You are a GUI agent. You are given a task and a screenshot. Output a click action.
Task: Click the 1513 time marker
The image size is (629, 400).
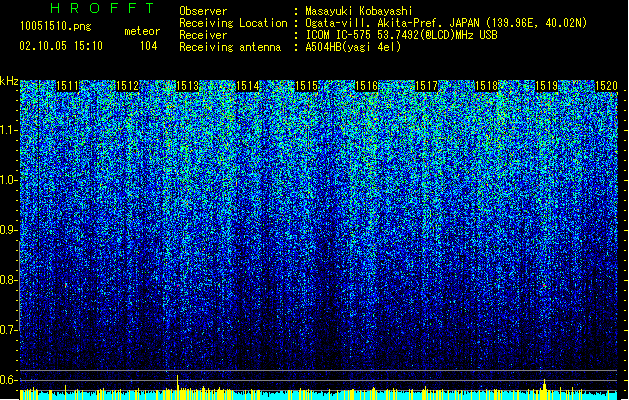(x=187, y=86)
